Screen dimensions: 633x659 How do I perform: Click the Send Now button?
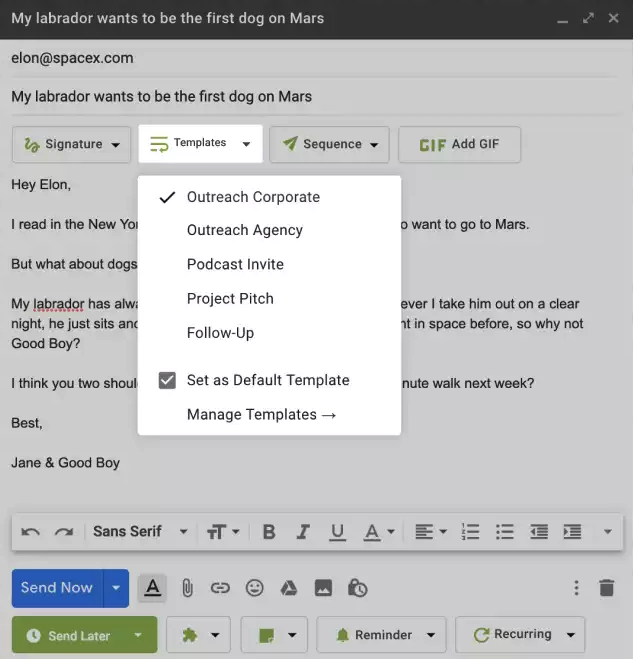click(x=57, y=588)
